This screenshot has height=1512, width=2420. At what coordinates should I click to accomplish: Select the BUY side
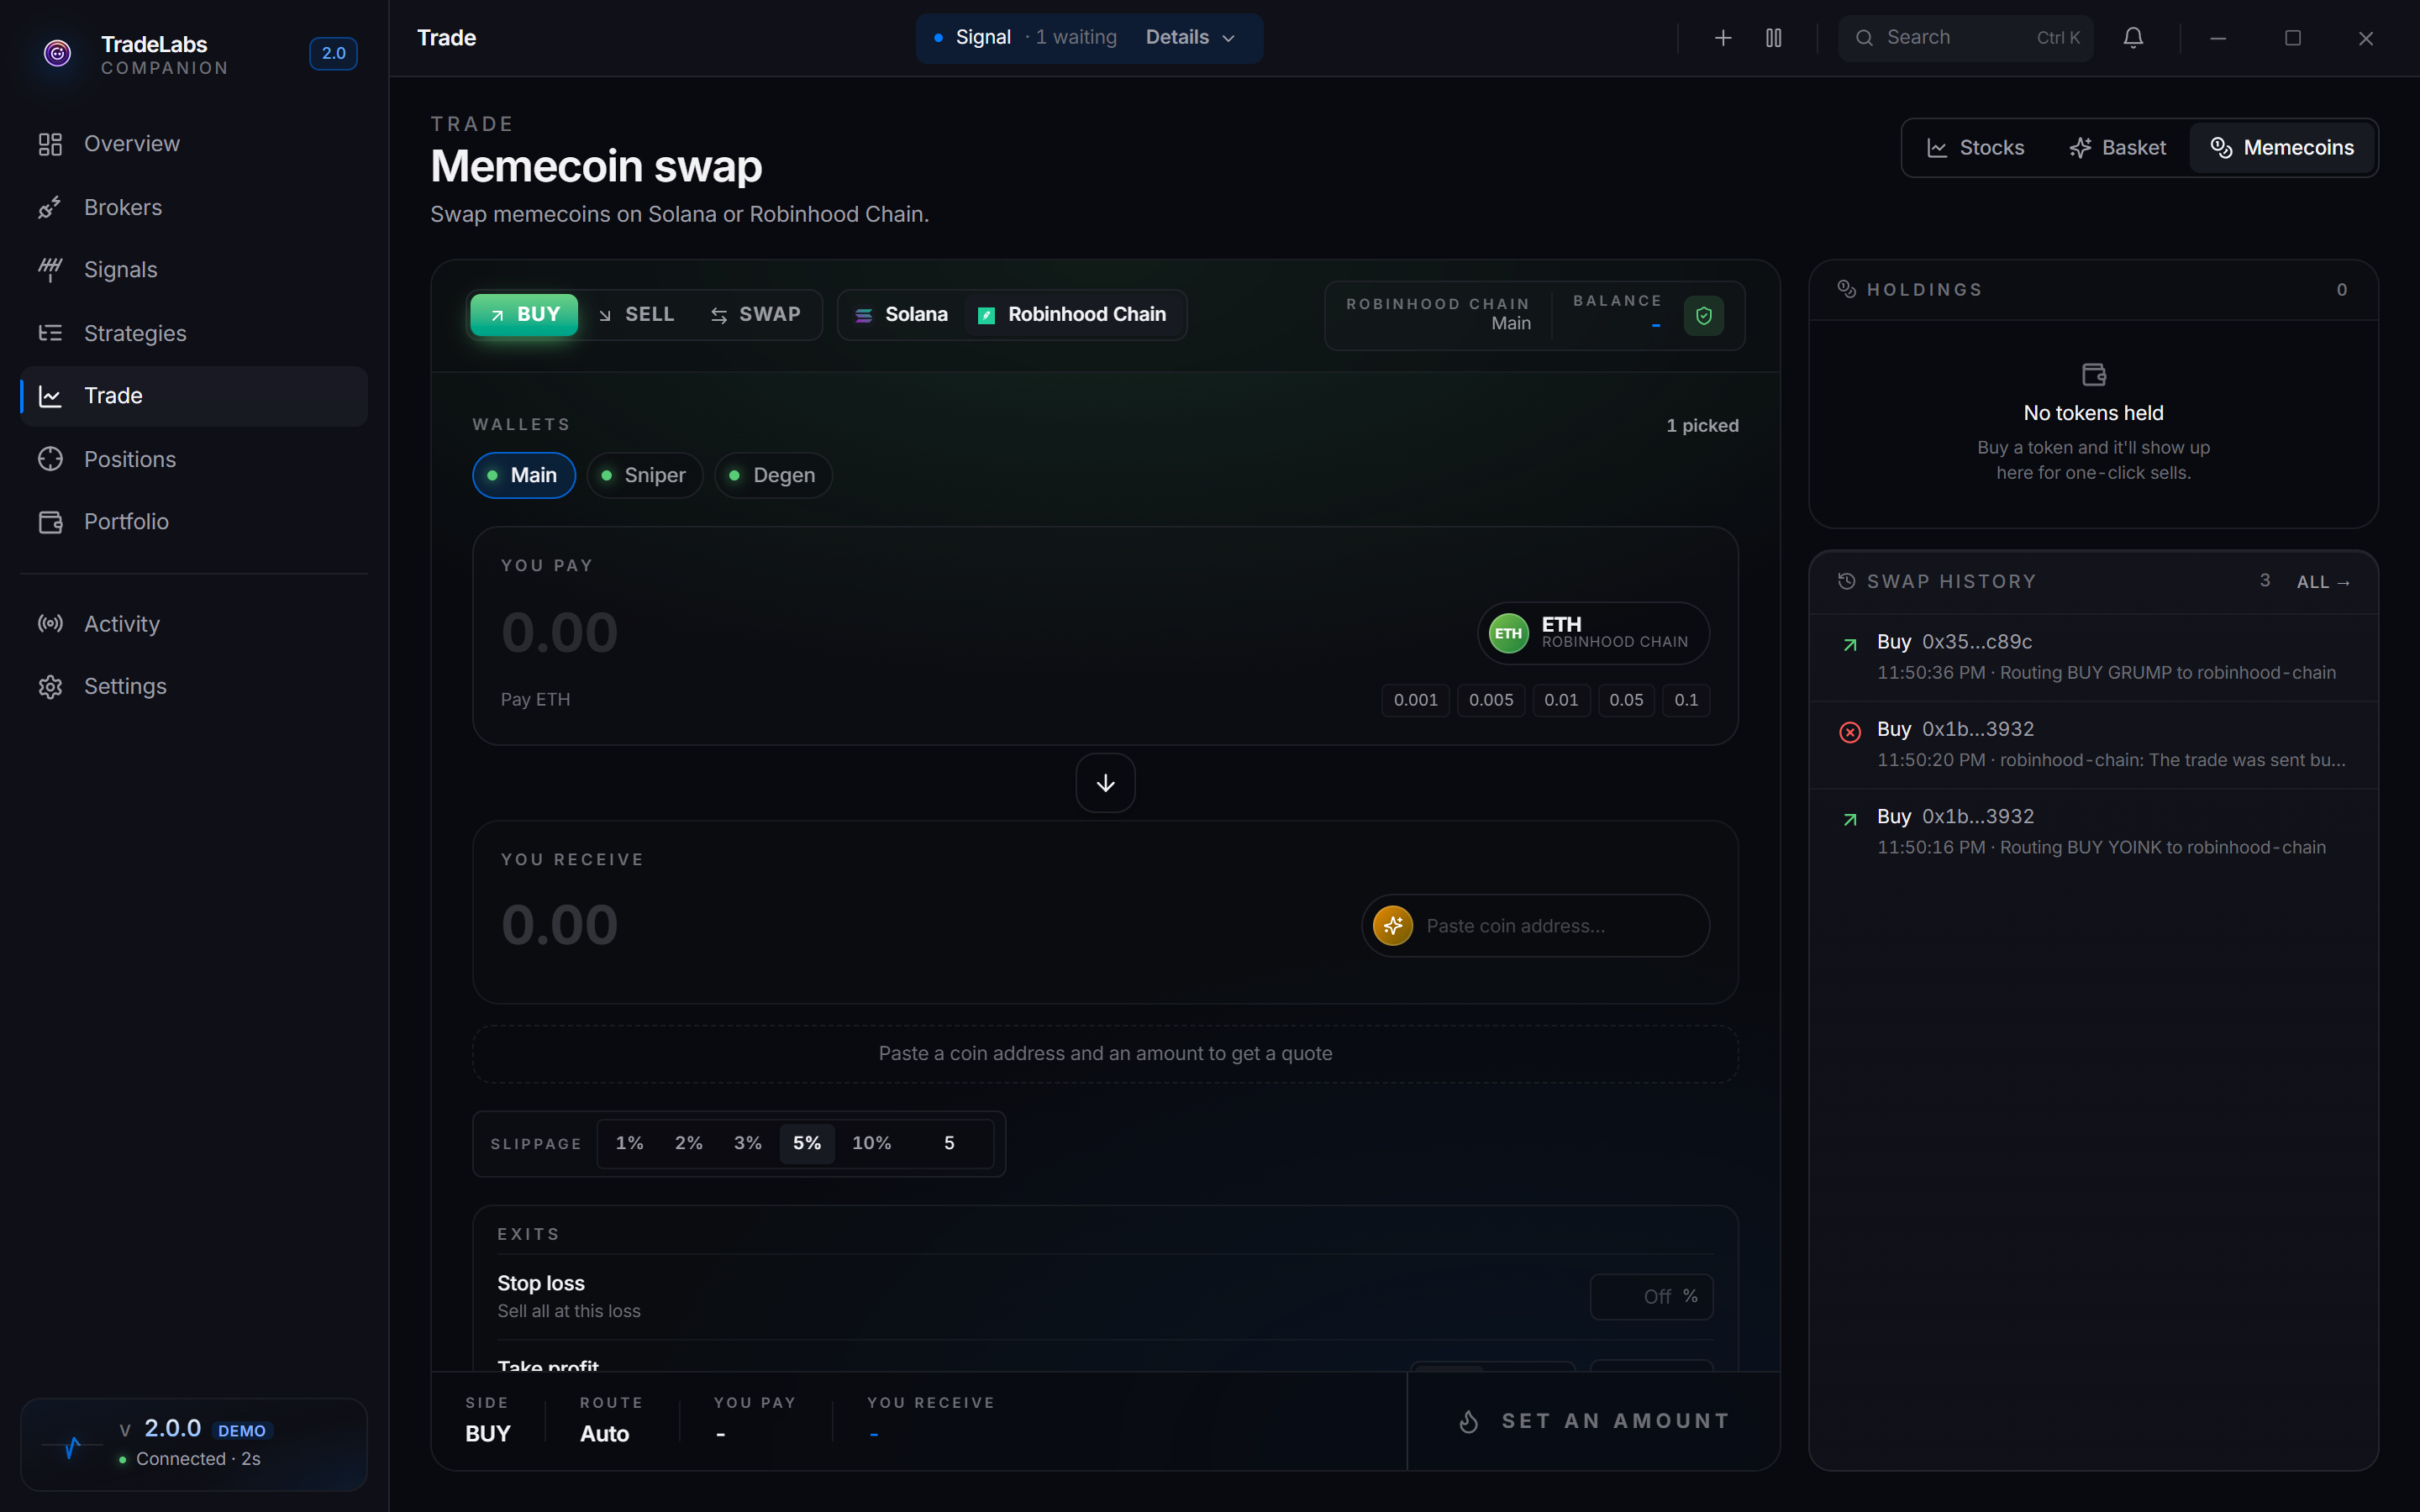[x=524, y=315]
